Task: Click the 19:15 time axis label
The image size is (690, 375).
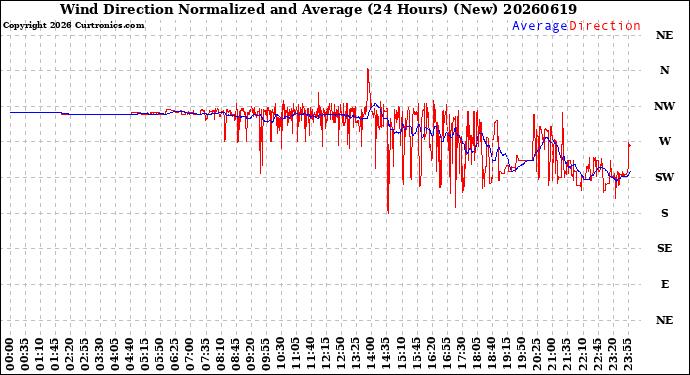Action: coord(505,355)
